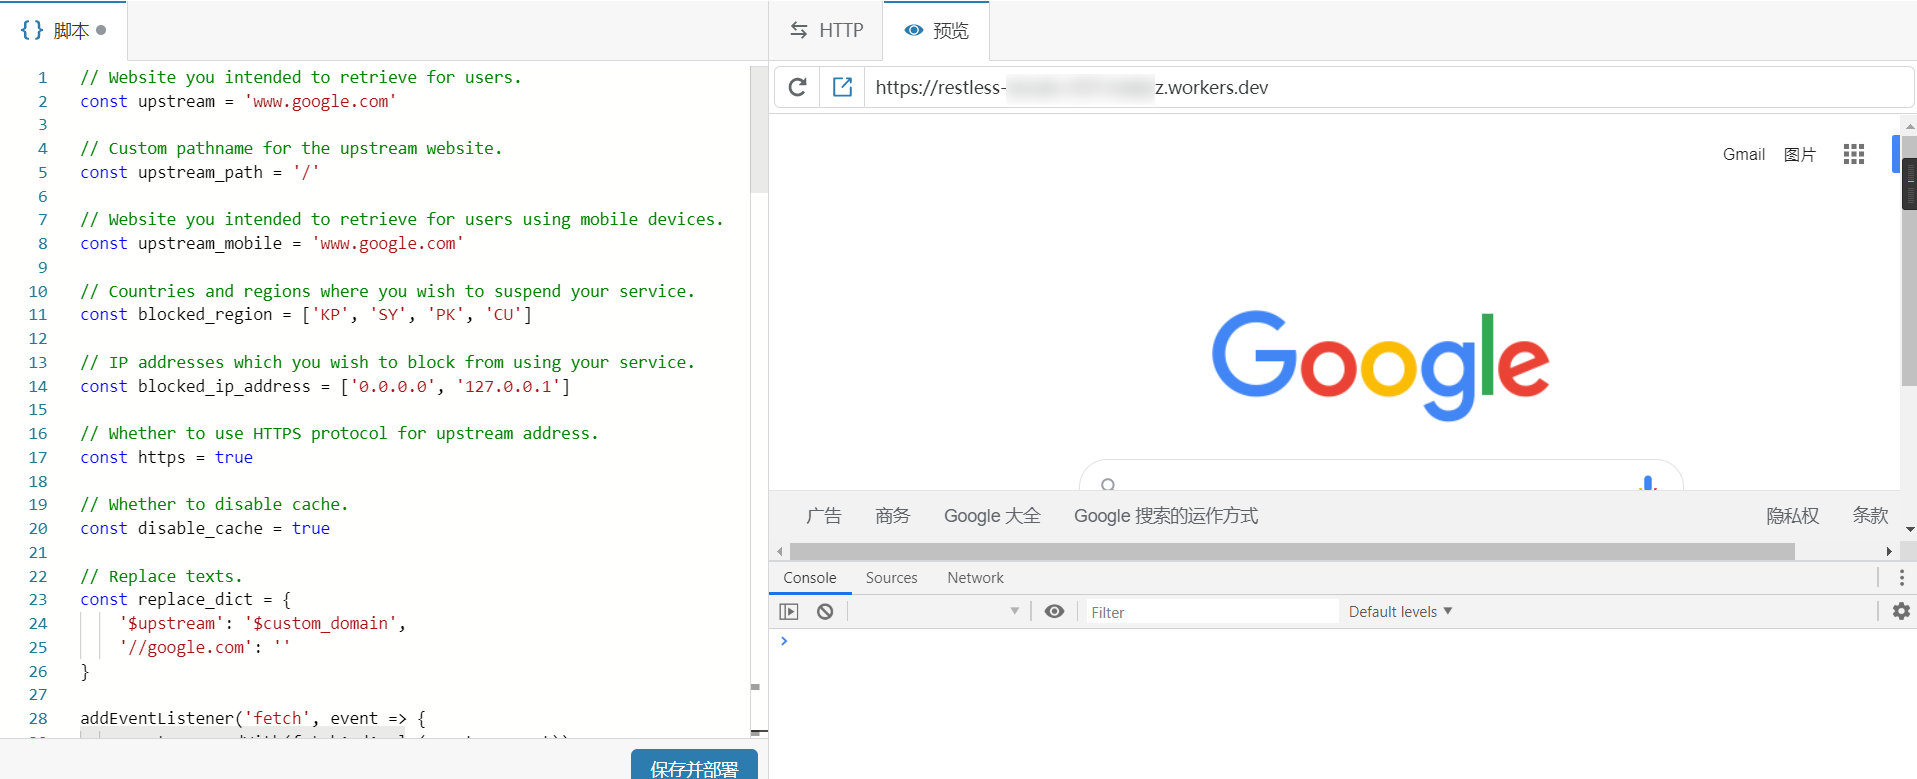
Task: Open the 图片 link
Action: pos(1799,155)
